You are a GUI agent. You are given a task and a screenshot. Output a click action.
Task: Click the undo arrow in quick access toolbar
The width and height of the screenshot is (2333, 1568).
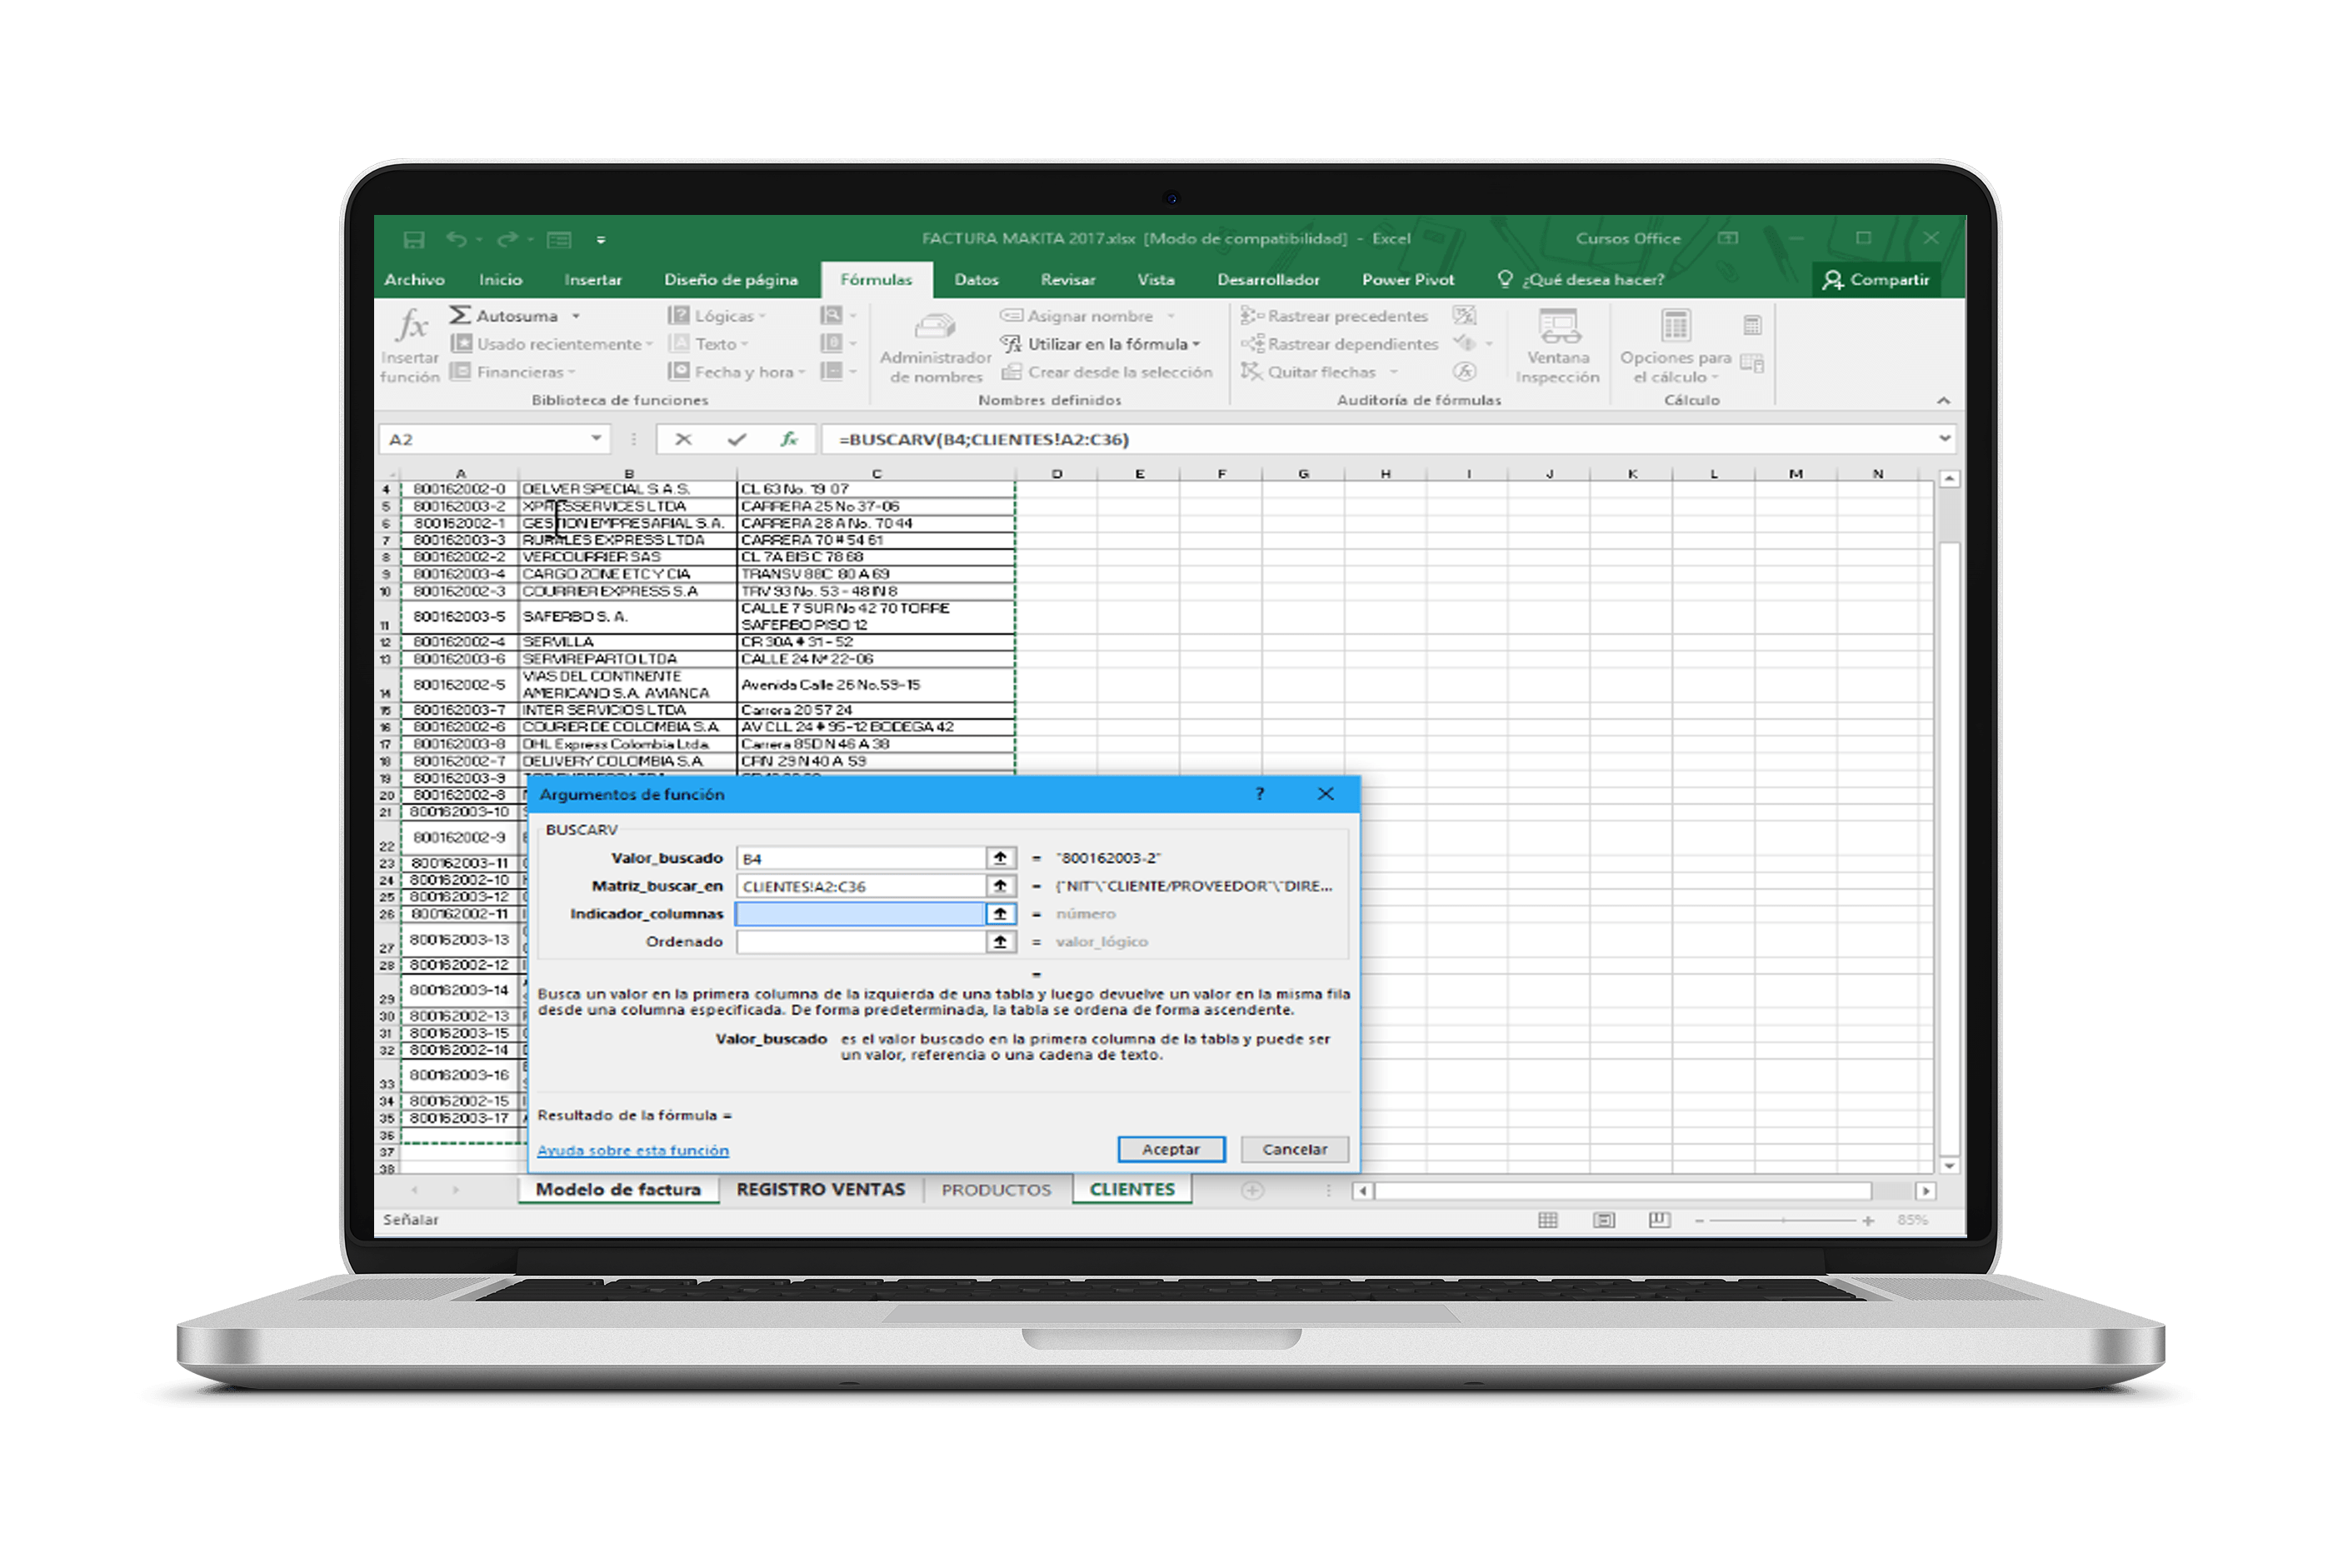pos(456,240)
